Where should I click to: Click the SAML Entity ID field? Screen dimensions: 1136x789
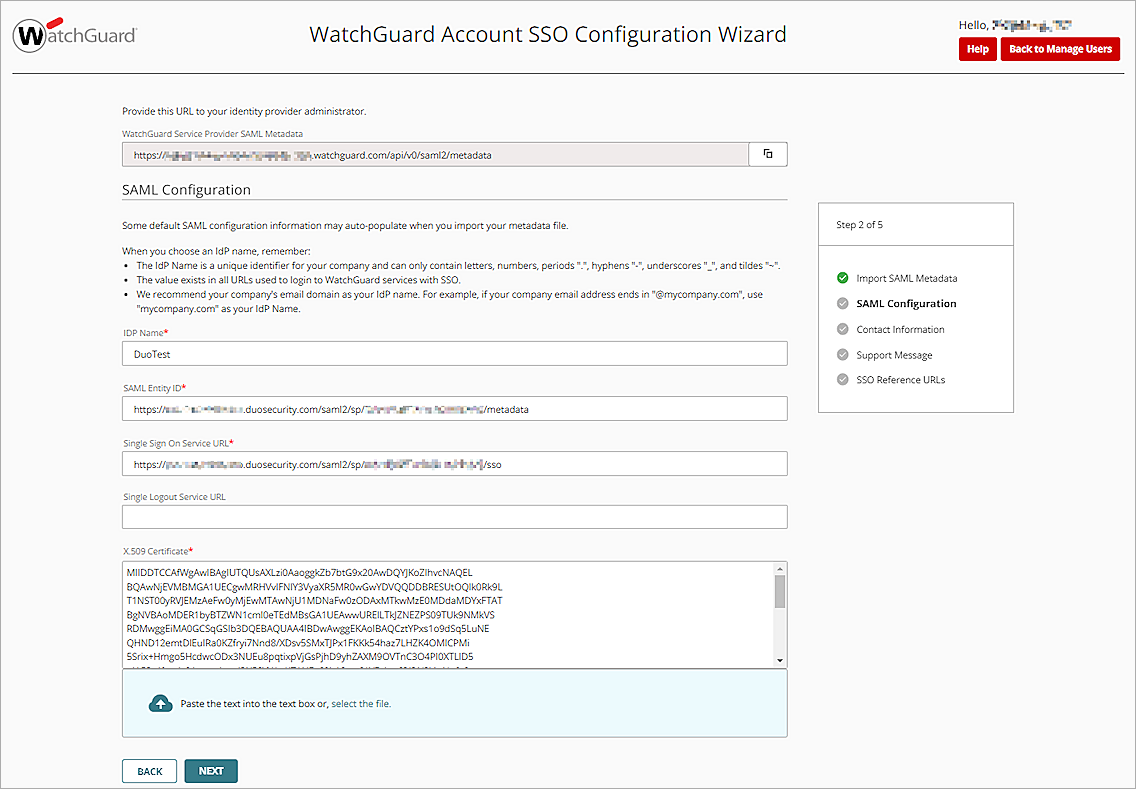(x=454, y=408)
